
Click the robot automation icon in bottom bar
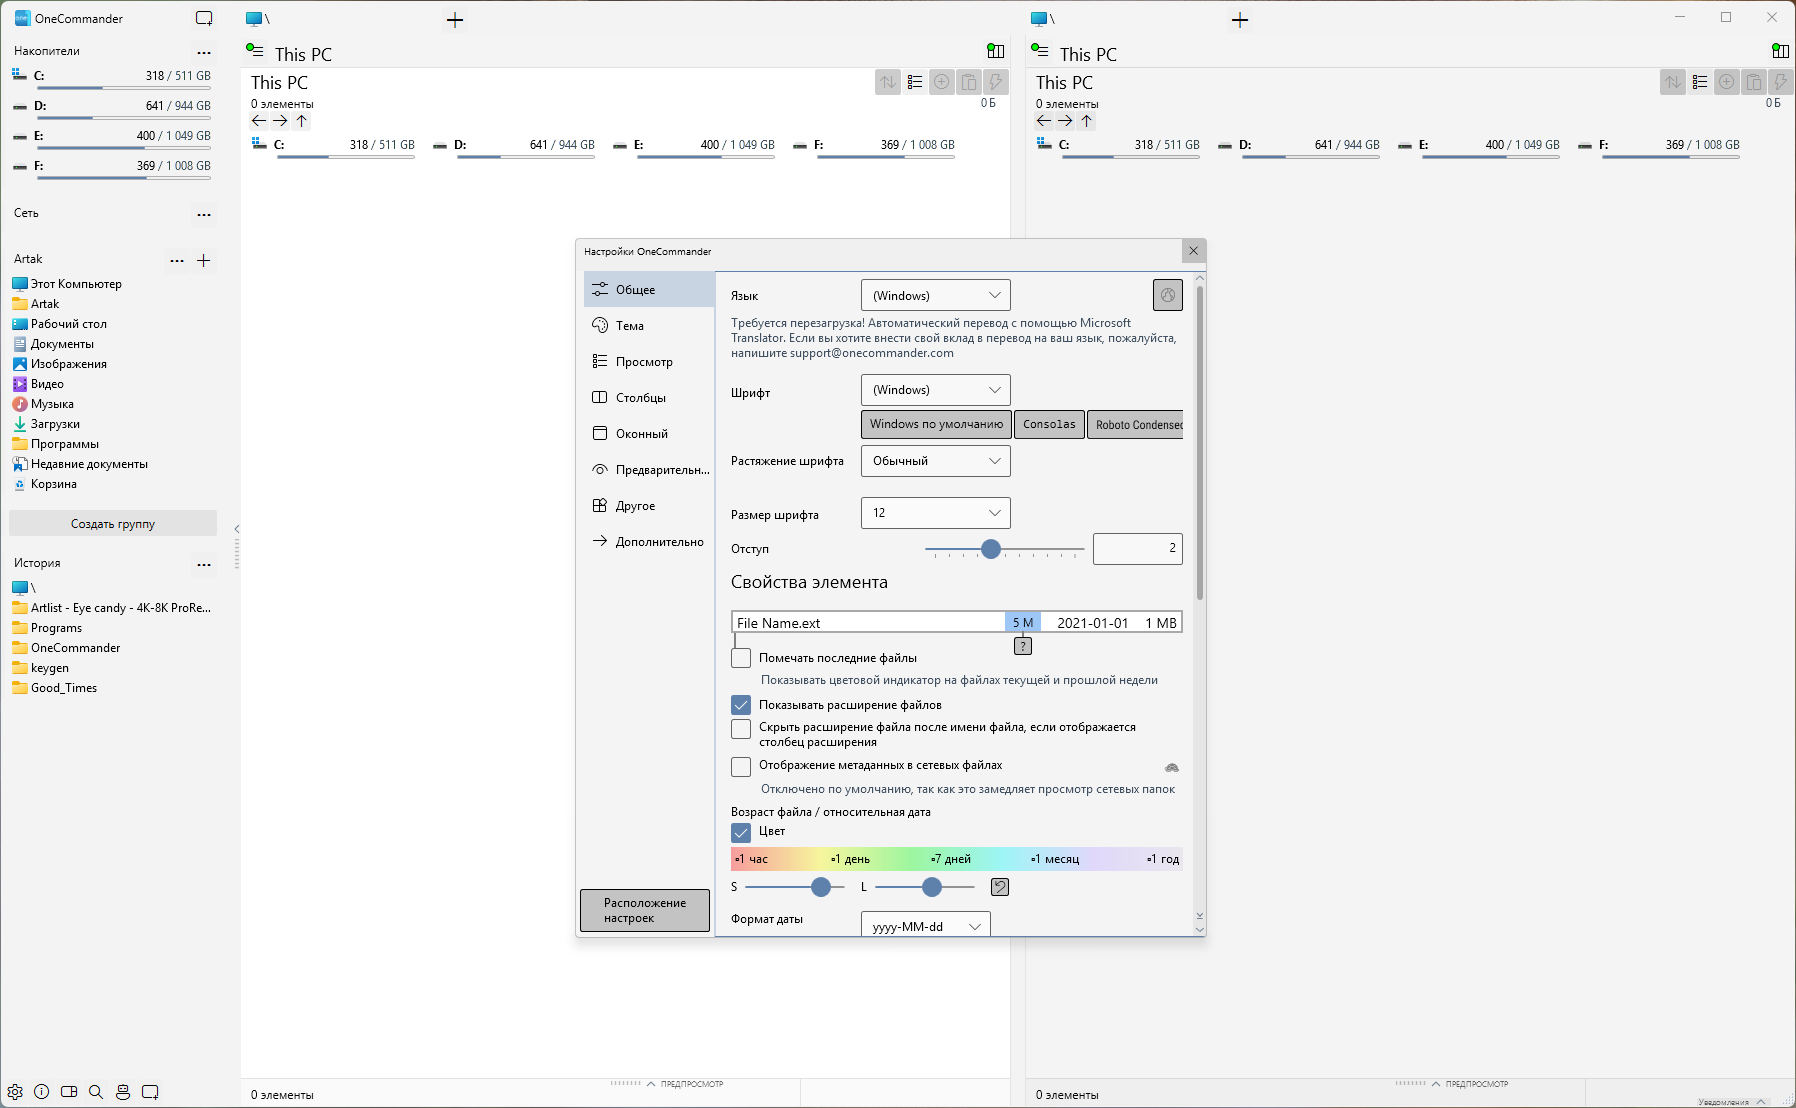coord(123,1092)
